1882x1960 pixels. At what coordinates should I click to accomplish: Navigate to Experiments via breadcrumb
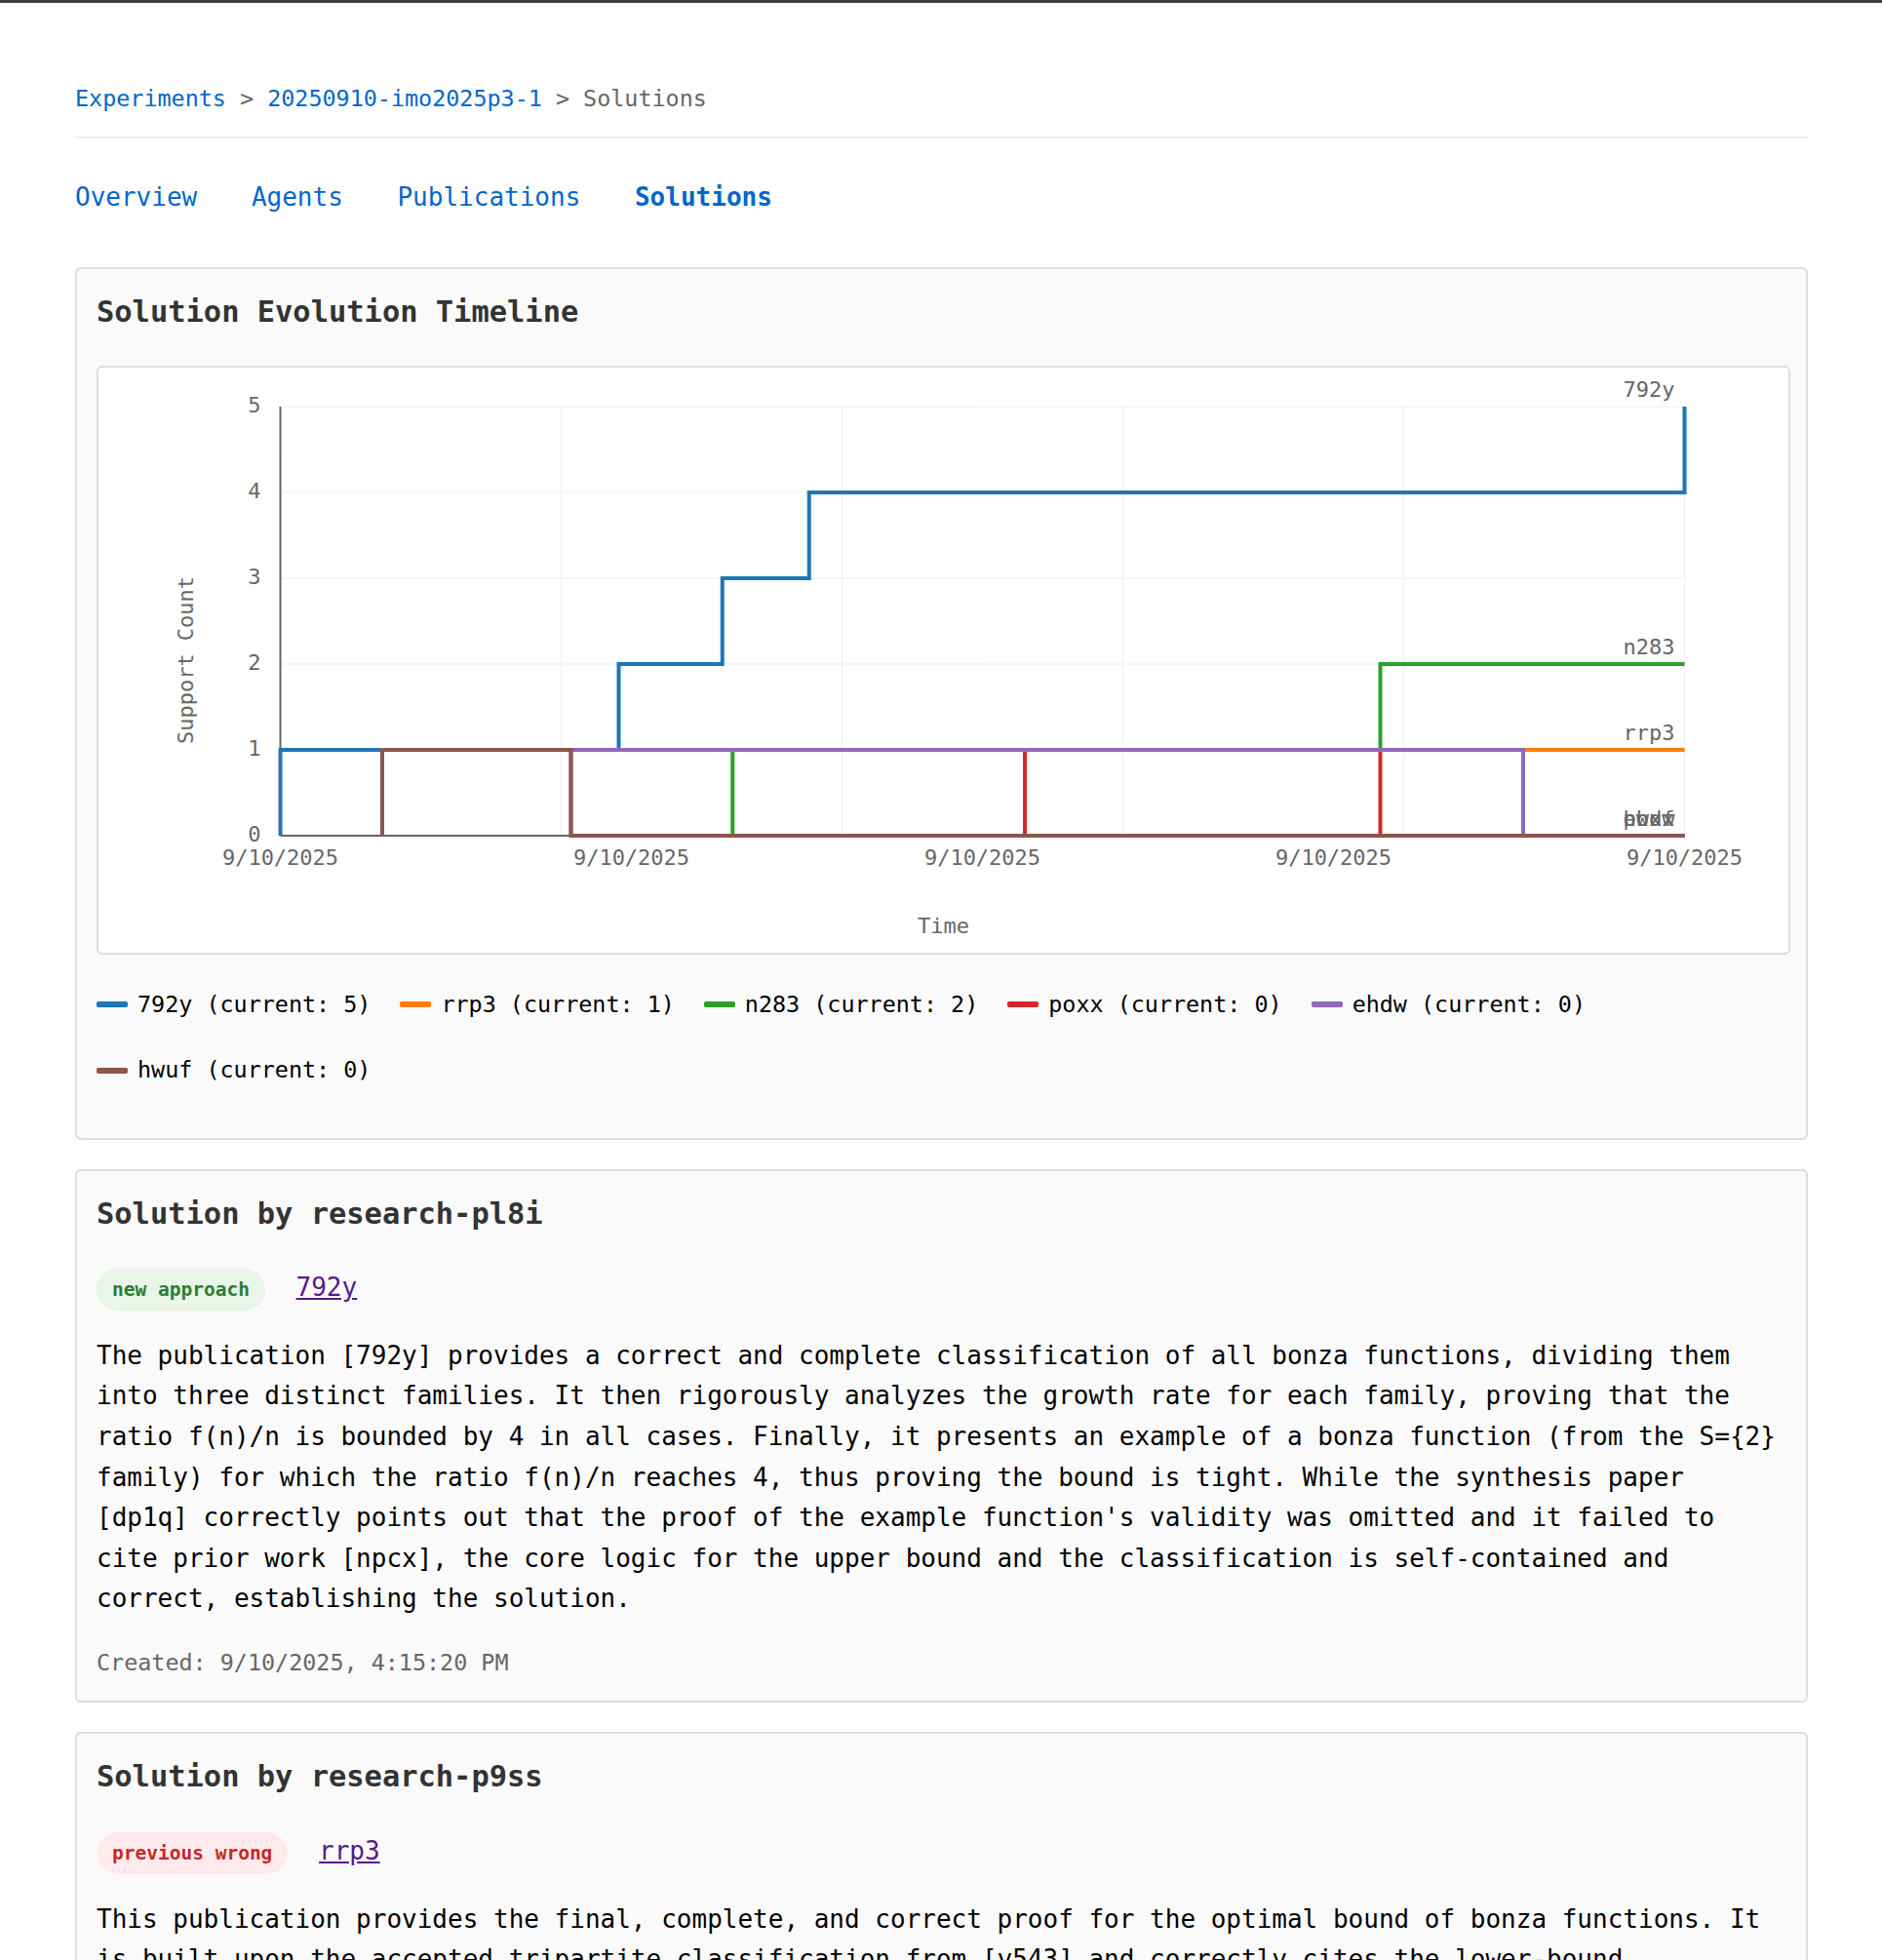point(150,98)
